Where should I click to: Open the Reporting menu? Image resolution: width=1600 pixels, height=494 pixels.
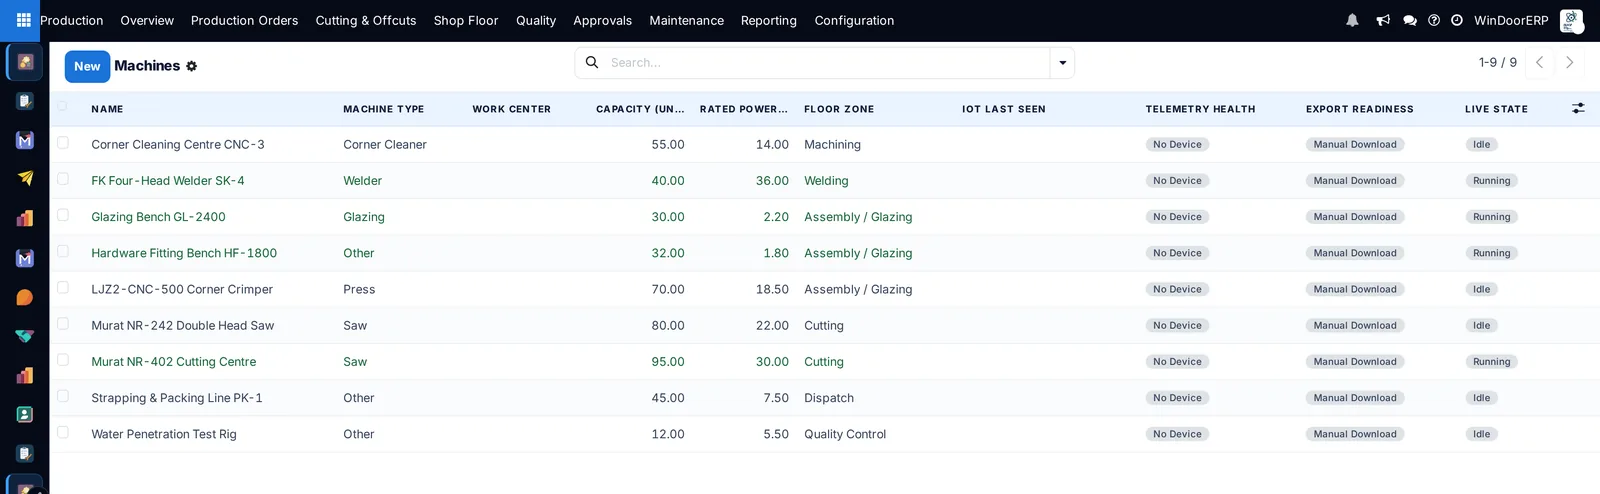769,20
